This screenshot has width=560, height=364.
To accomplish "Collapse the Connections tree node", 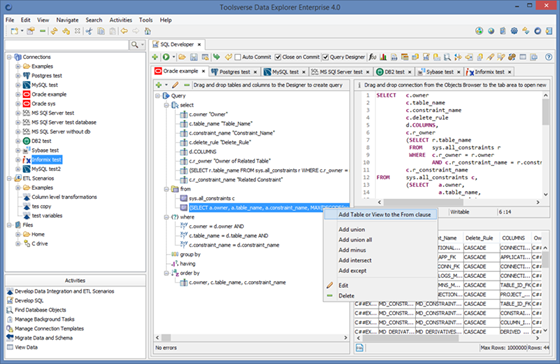I will [9, 57].
